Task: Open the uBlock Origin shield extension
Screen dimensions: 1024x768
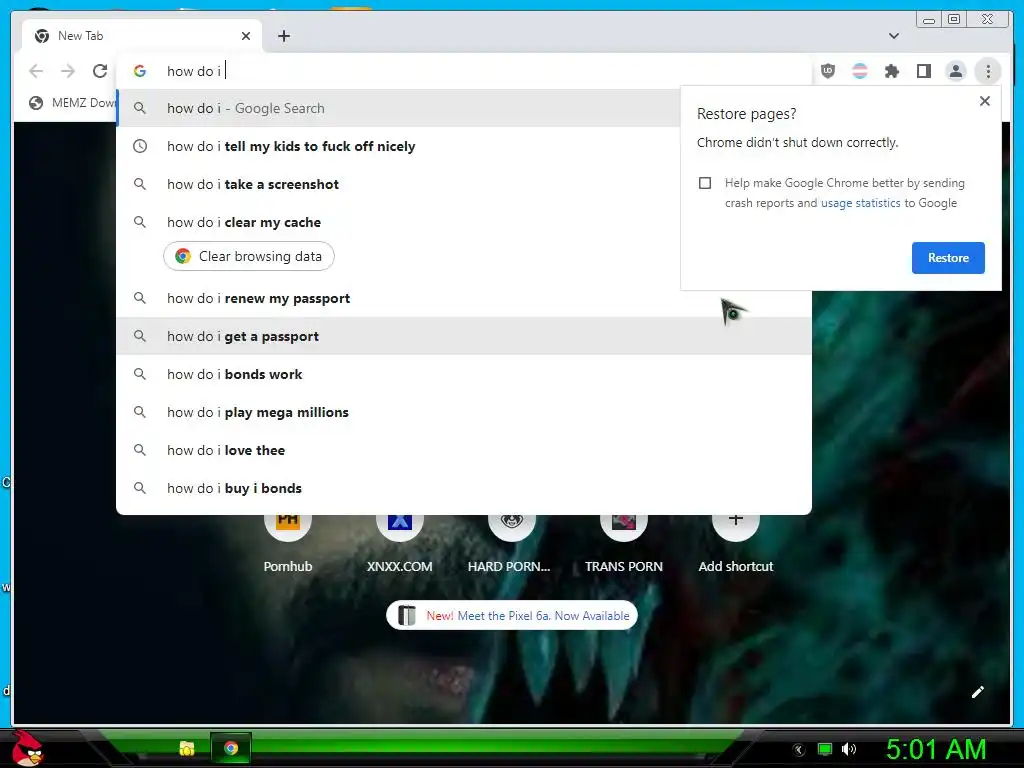Action: pyautogui.click(x=828, y=71)
